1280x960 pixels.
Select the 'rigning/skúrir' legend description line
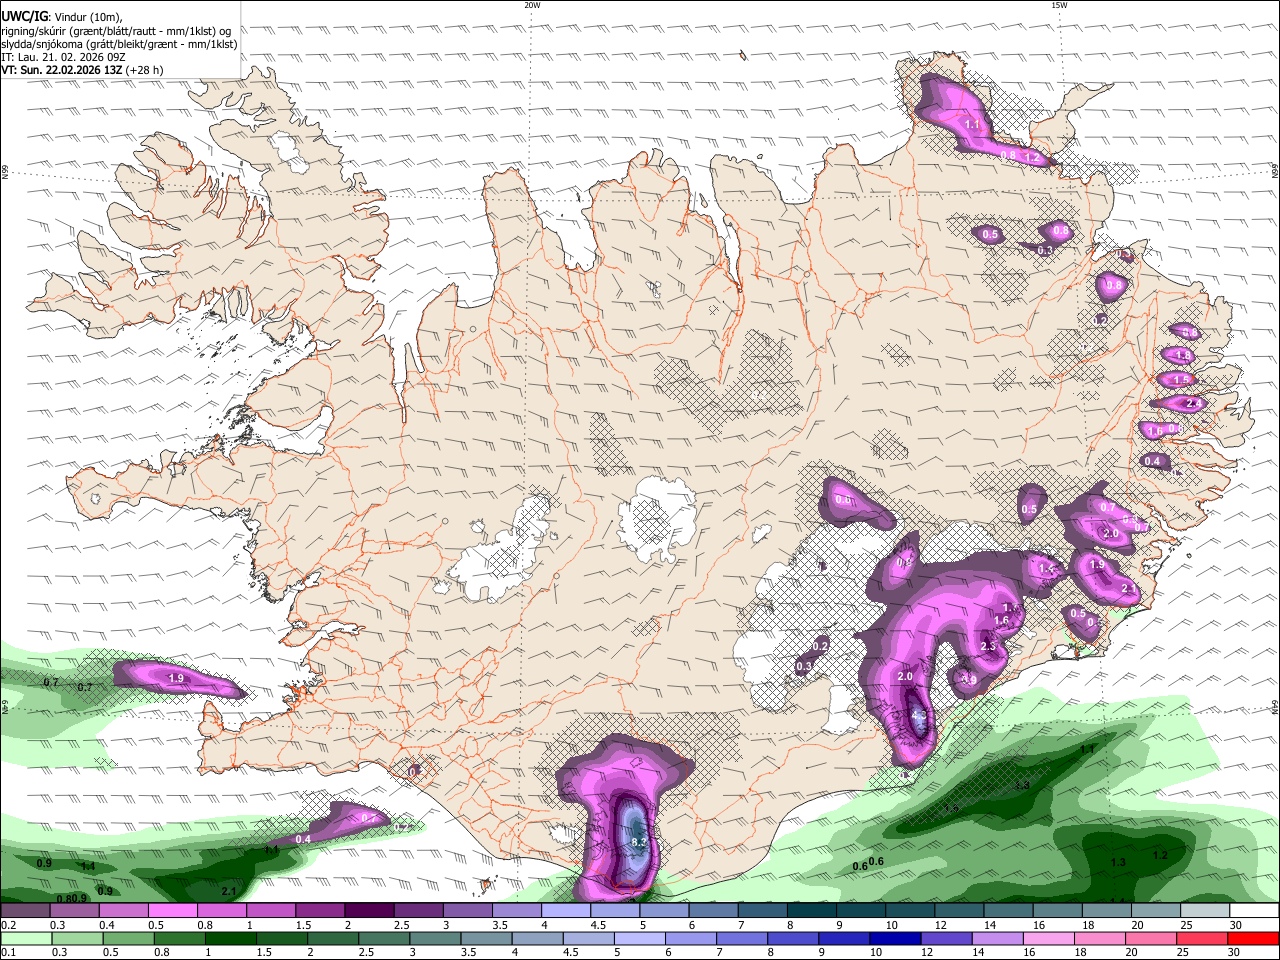click(x=115, y=30)
